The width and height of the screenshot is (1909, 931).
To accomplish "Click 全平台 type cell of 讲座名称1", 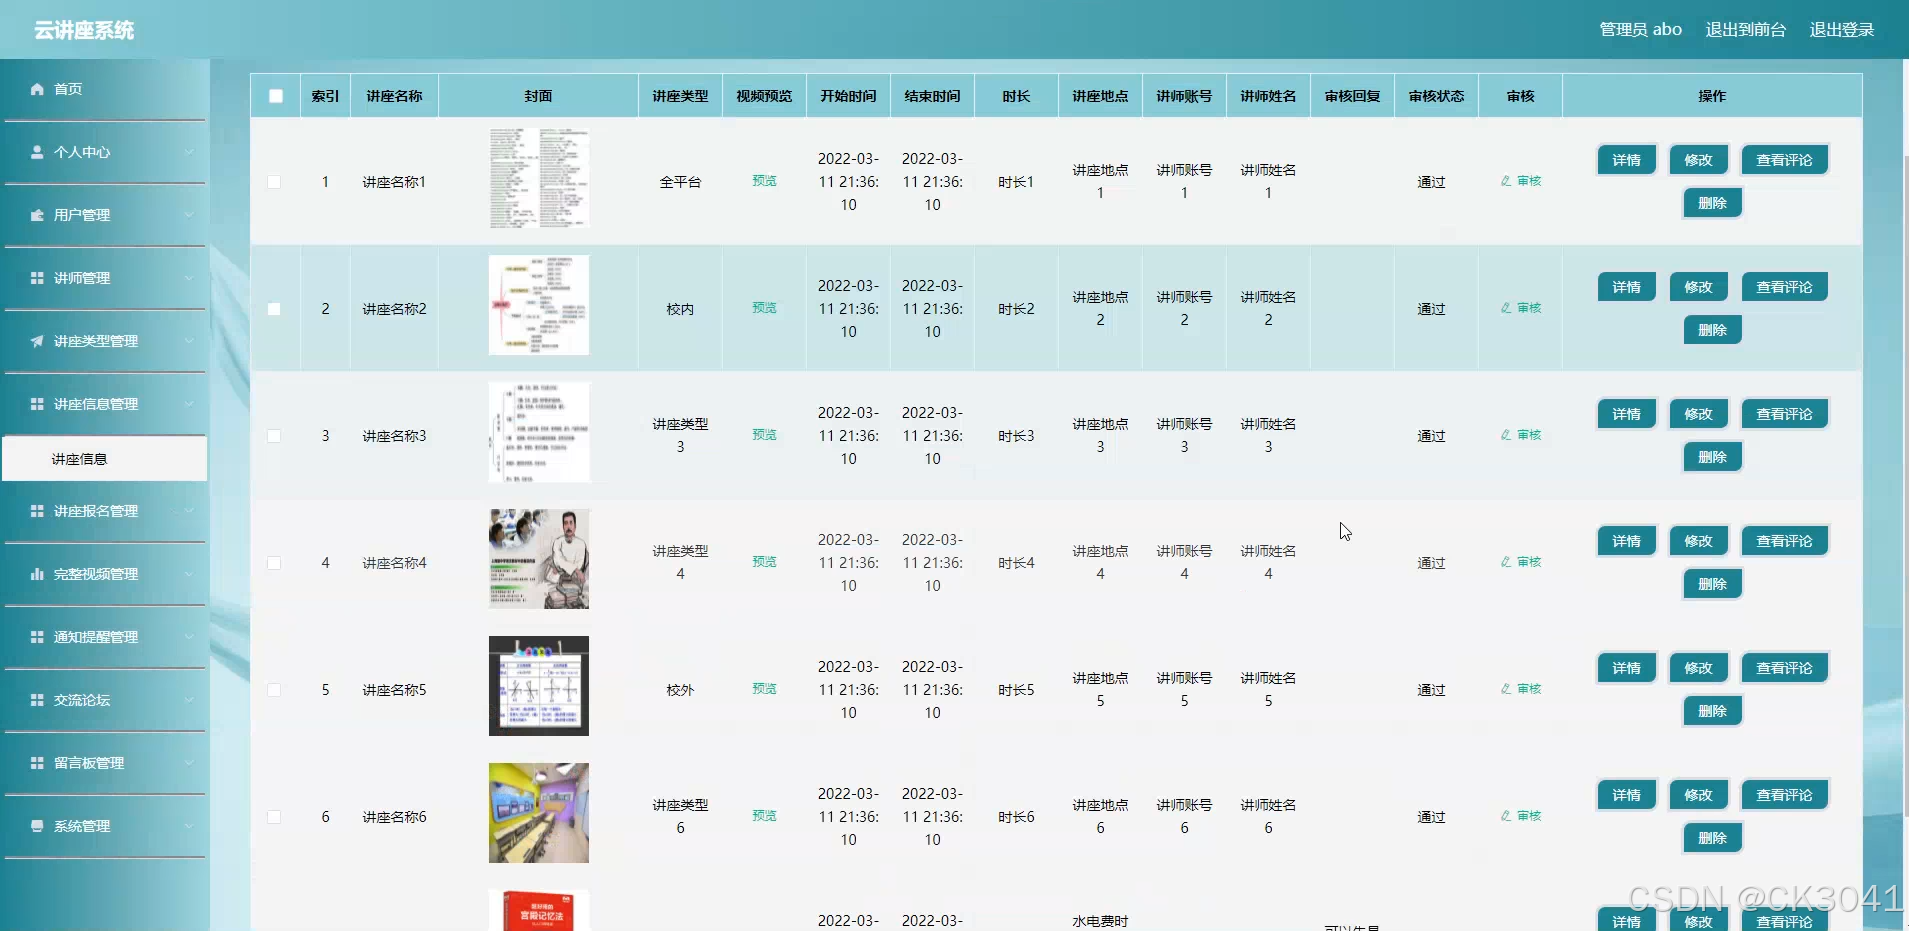I will point(680,182).
